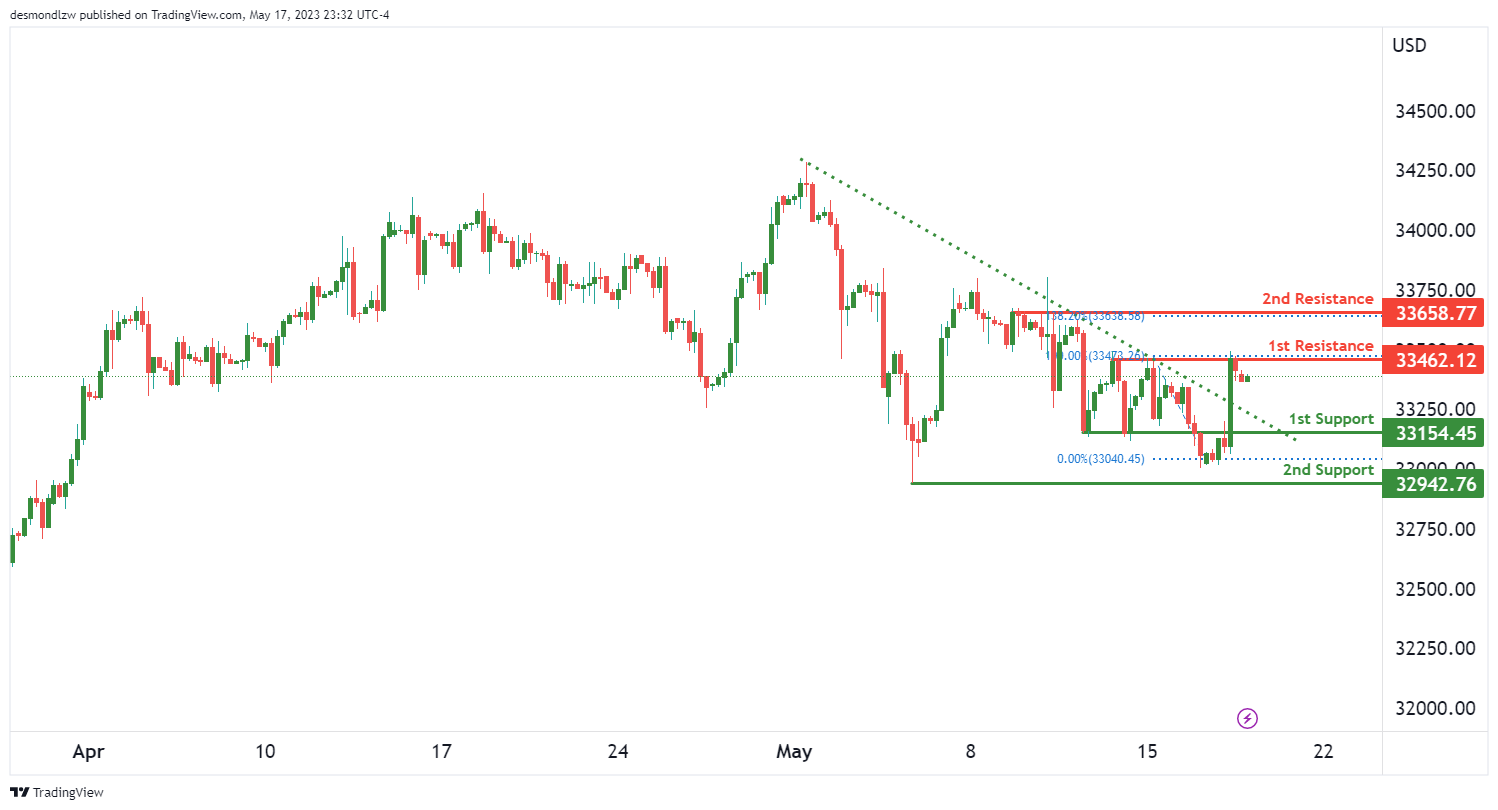Screen dimensions: 1498x810
Task: Click the purple lightning bolt event icon
Action: 1247,718
